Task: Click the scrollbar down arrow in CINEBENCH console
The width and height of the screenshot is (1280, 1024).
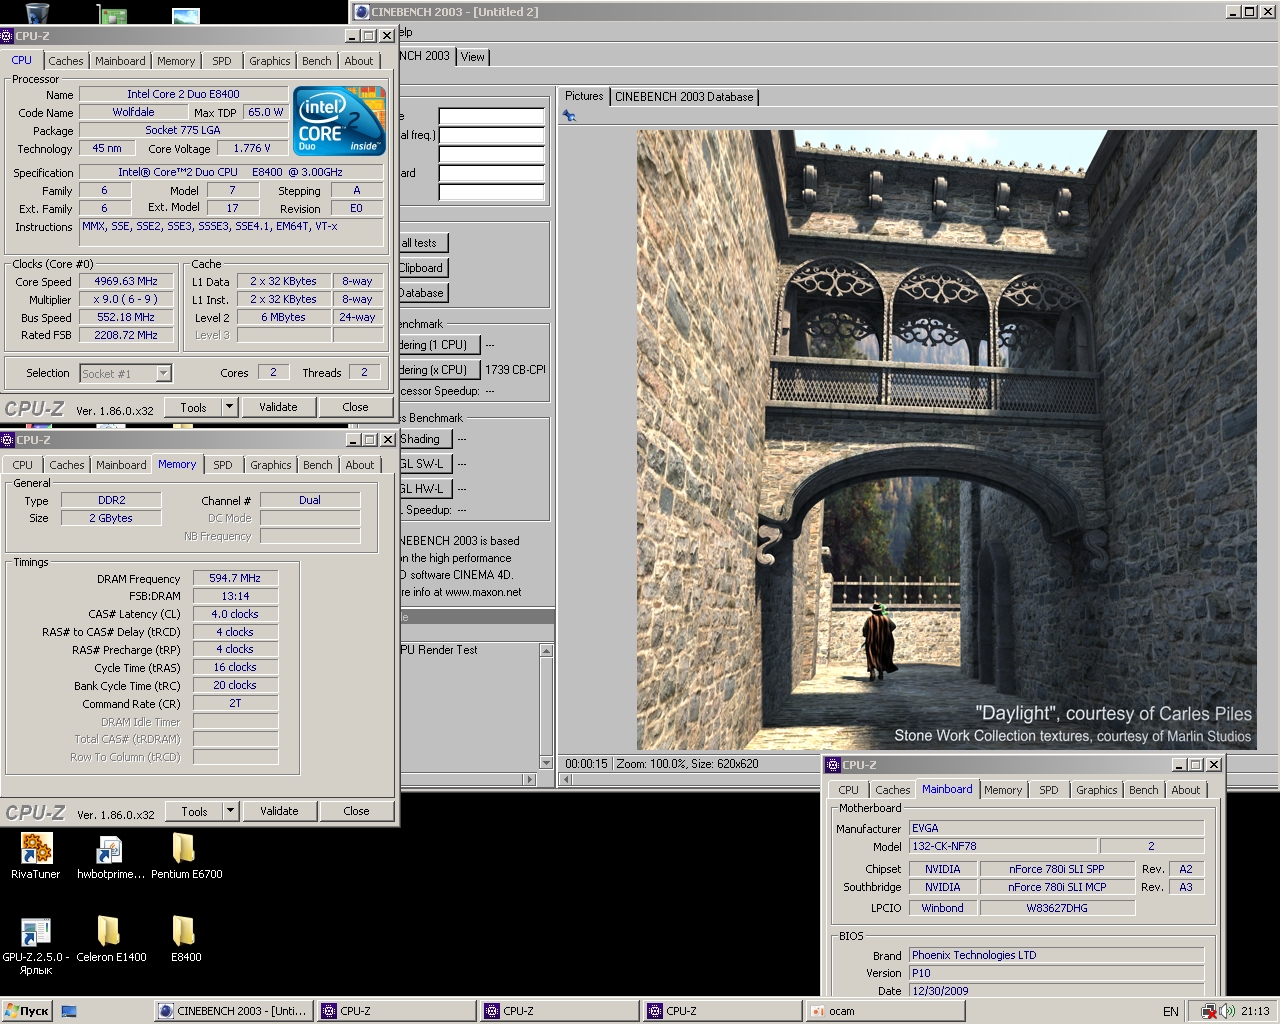Action: point(546,762)
